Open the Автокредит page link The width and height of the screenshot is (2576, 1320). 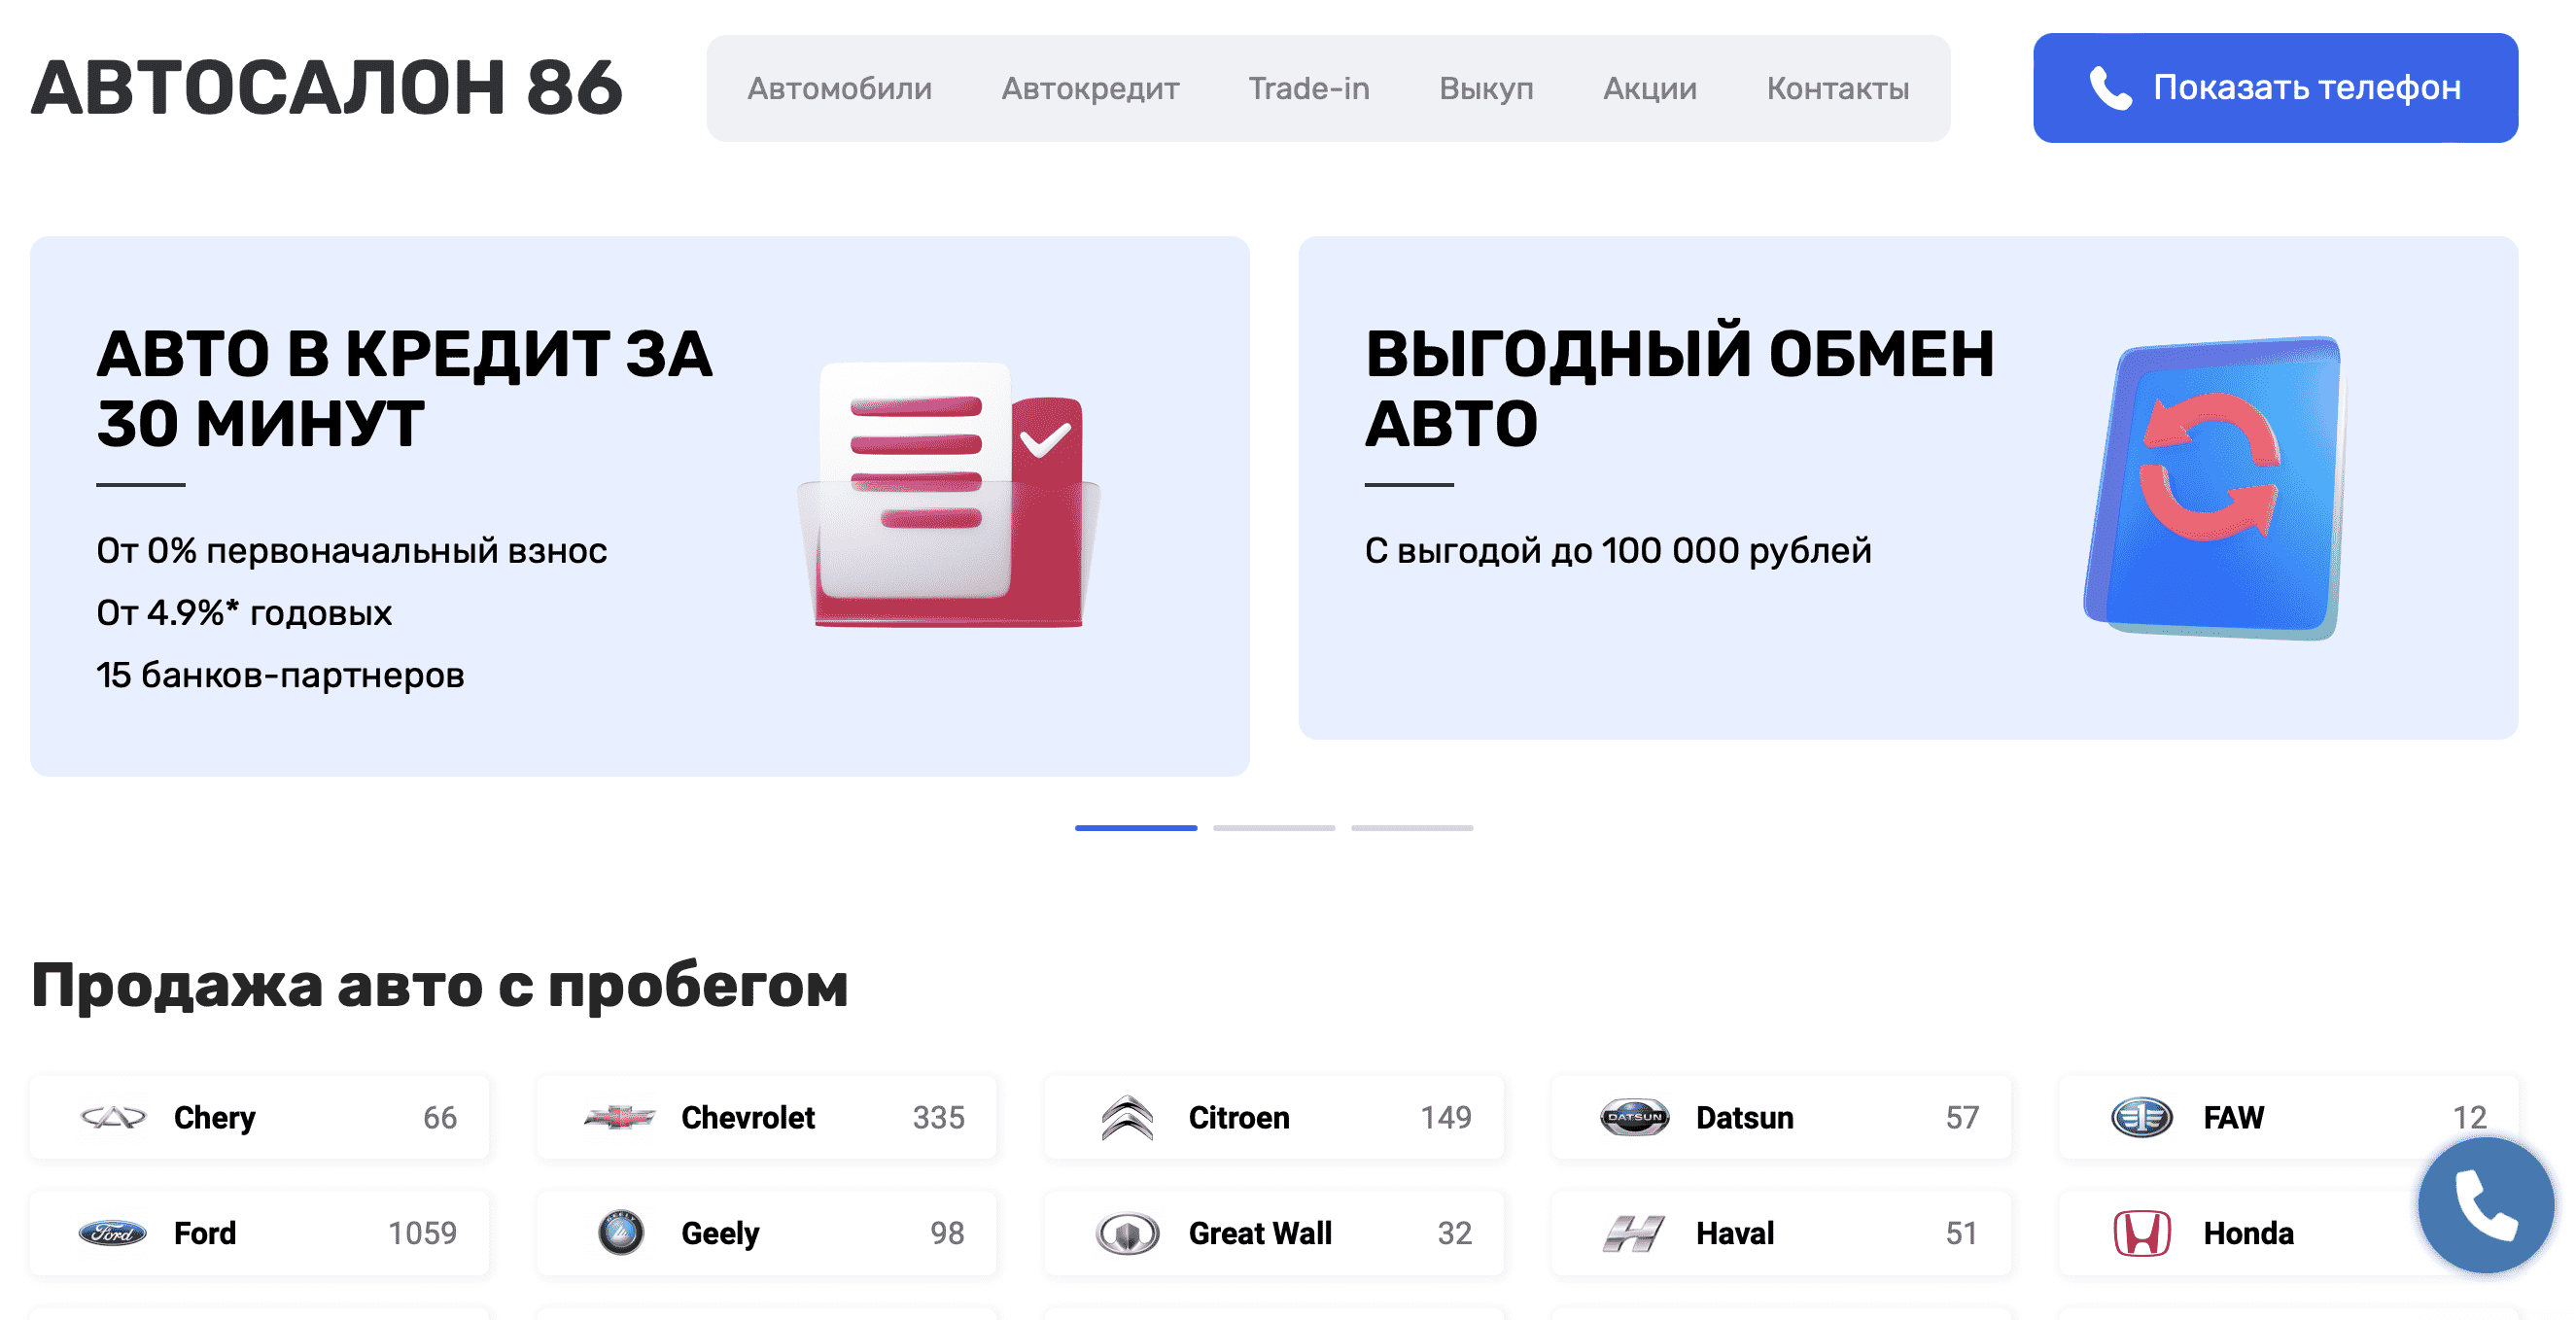(x=1089, y=88)
